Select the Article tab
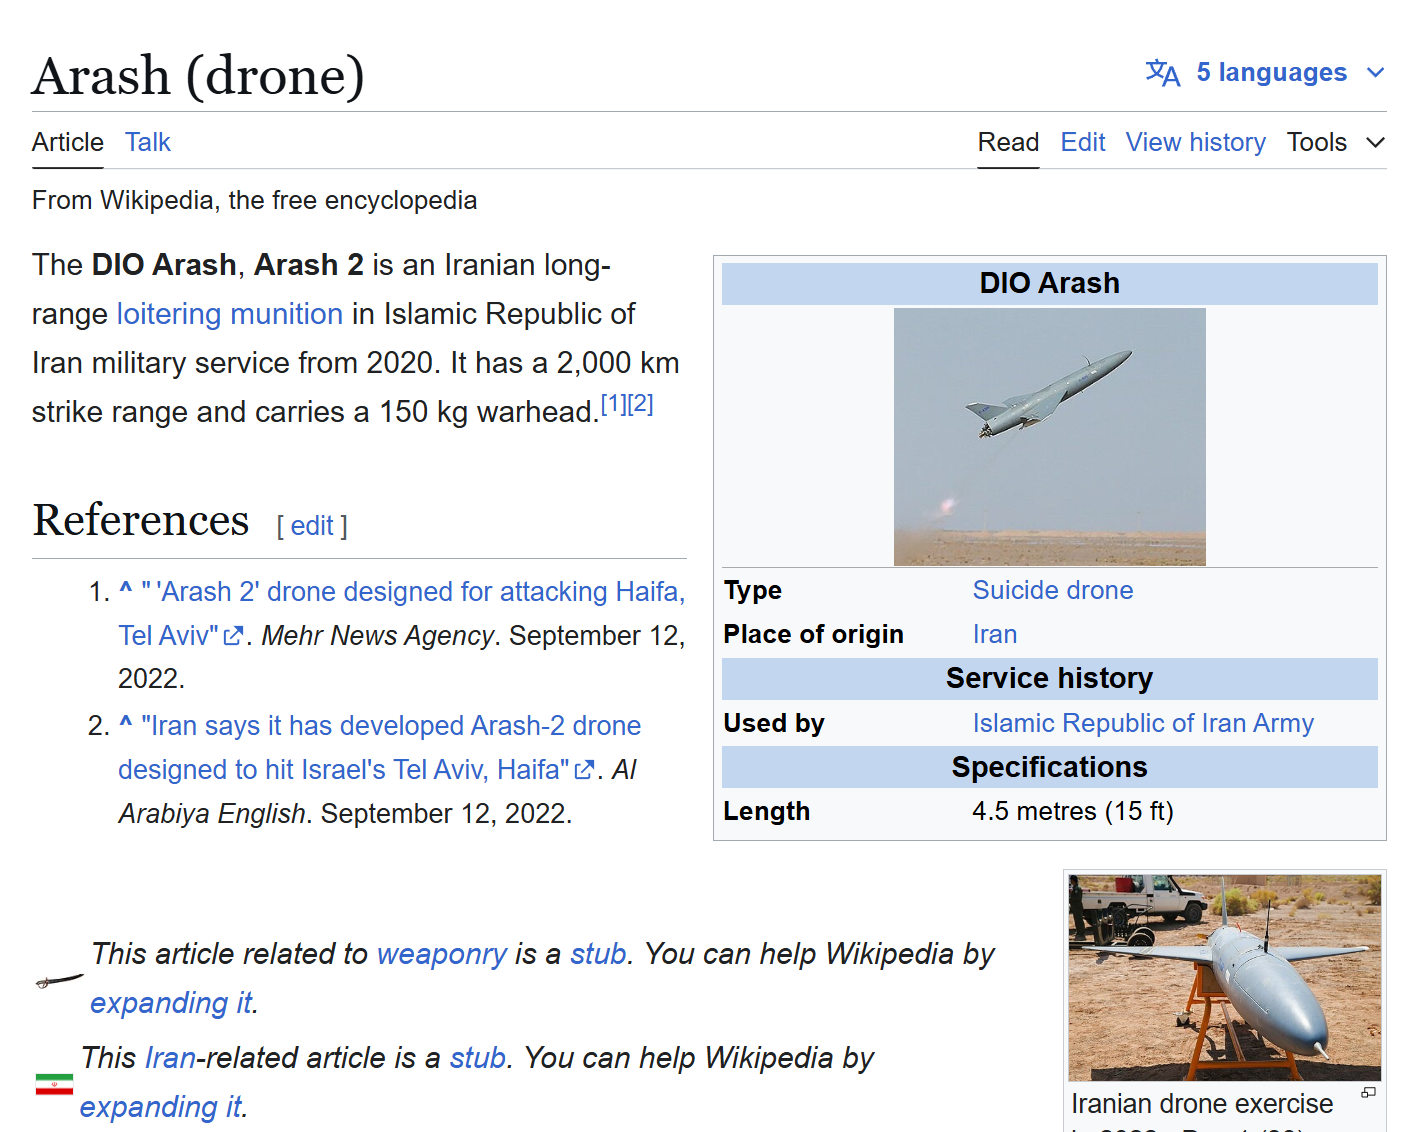Image resolution: width=1406 pixels, height=1132 pixels. pos(68,142)
